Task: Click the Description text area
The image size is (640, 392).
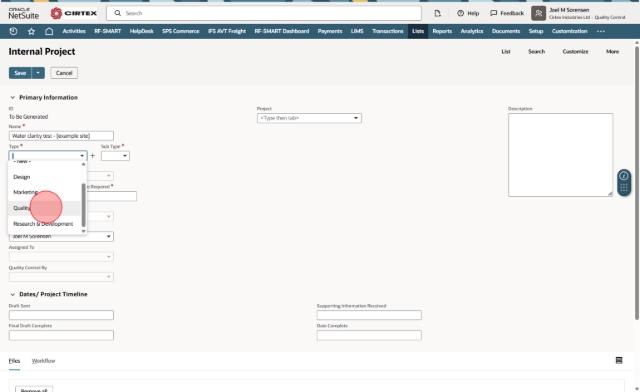Action: click(x=560, y=155)
